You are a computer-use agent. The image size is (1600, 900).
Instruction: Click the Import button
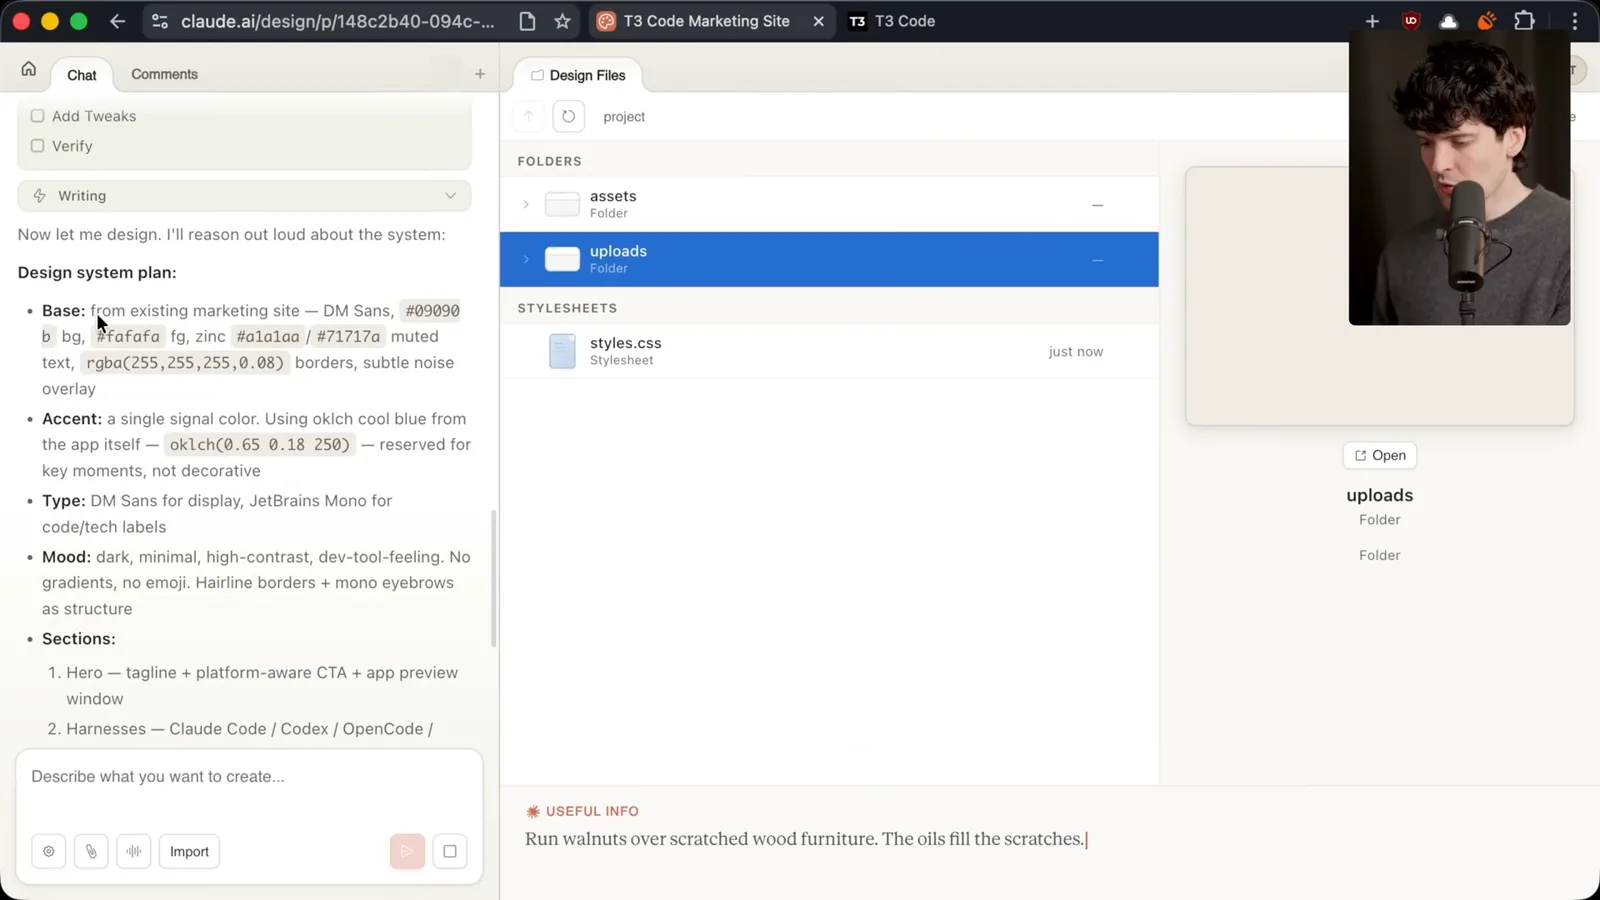pos(189,851)
